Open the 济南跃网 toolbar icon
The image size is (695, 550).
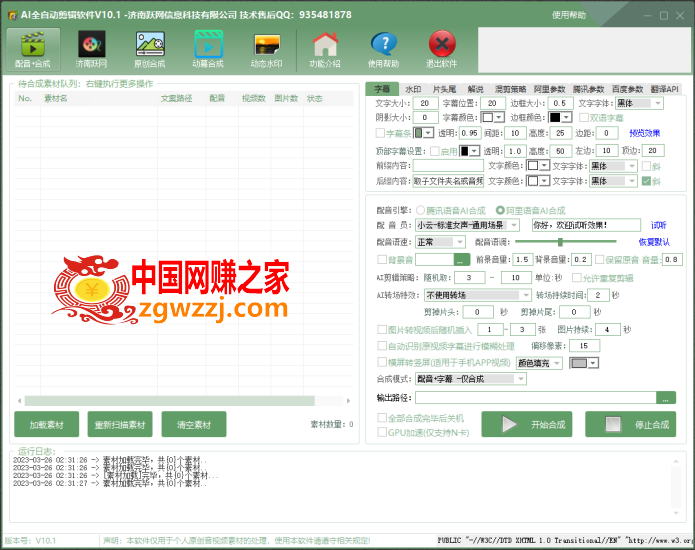(91, 49)
